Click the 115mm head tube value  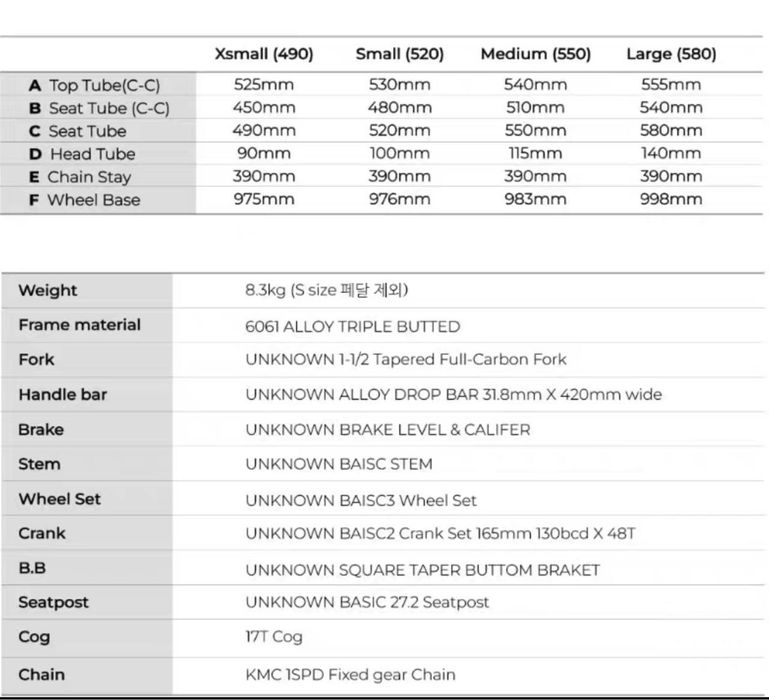pos(535,153)
